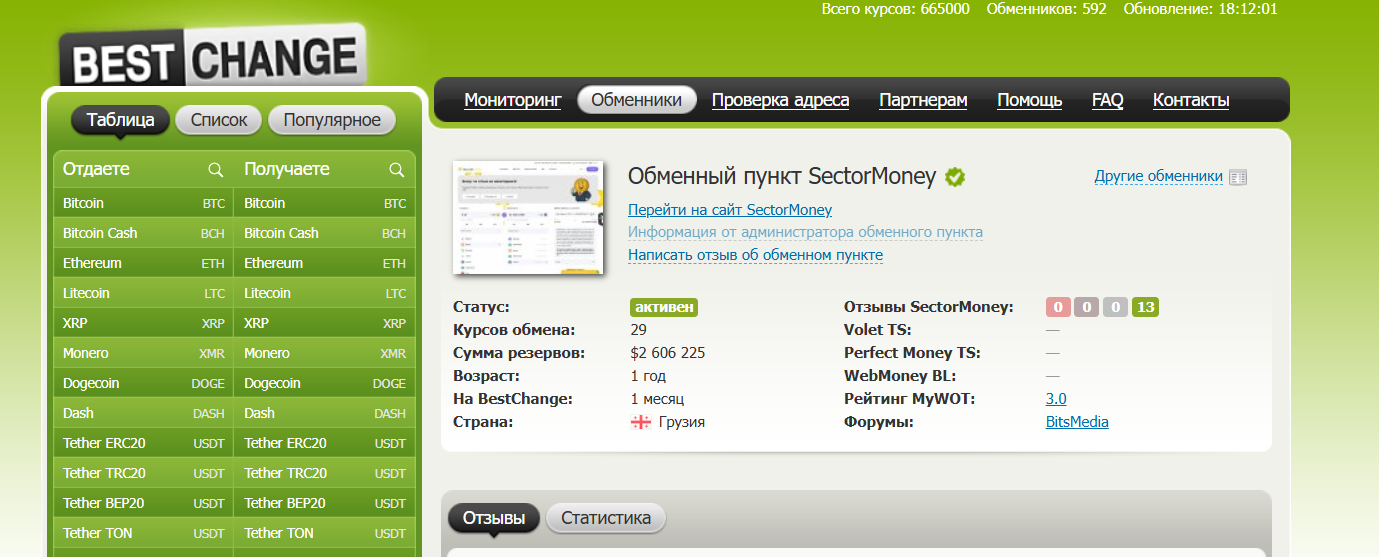Click the Всего курсов: 665000 counter

tap(895, 9)
